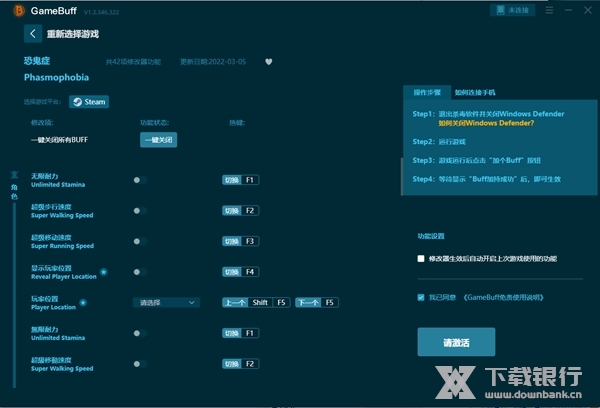The height and width of the screenshot is (408, 600).
Task: Click the large activate button
Action: click(x=456, y=342)
